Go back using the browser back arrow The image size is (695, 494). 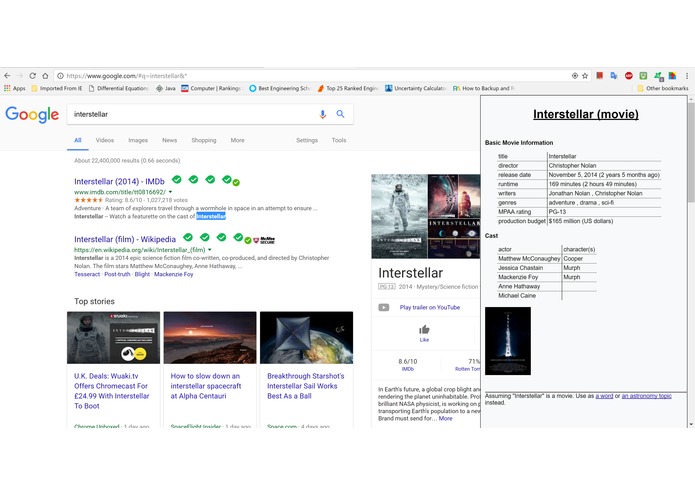coord(7,76)
